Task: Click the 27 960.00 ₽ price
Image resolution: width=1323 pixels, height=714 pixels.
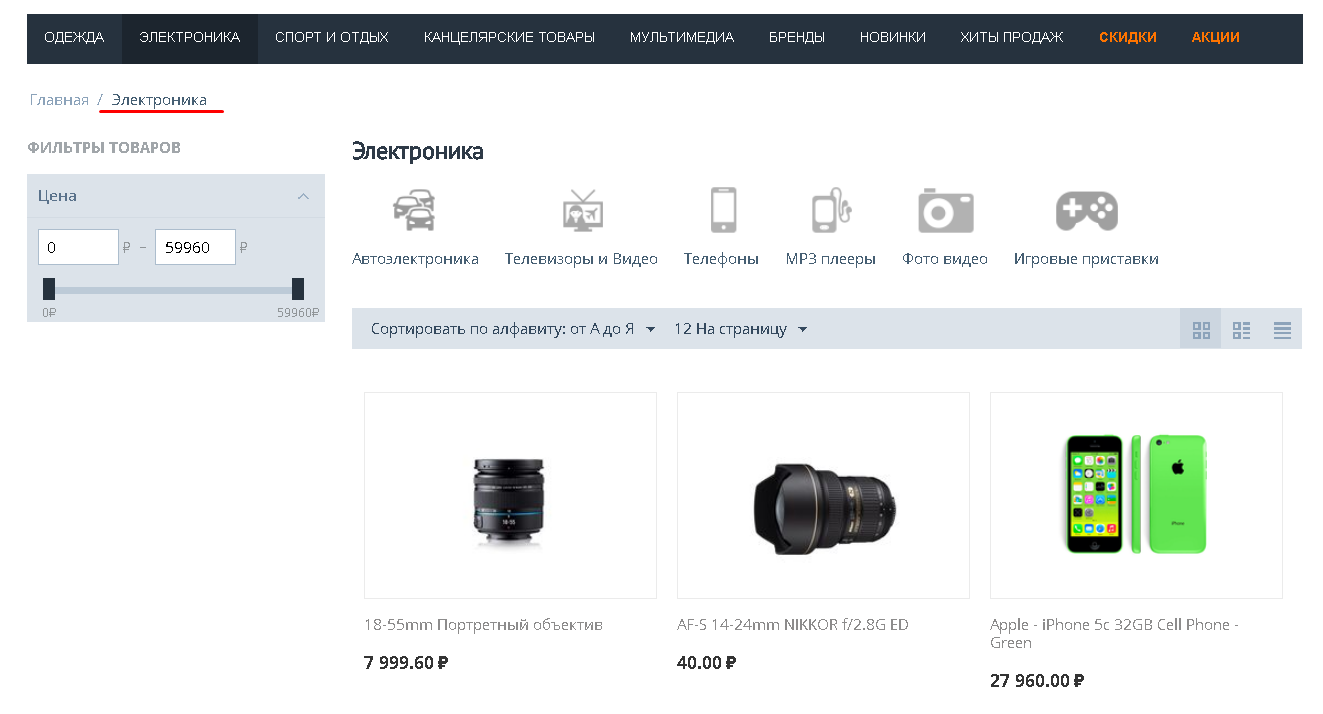Action: 1037,681
